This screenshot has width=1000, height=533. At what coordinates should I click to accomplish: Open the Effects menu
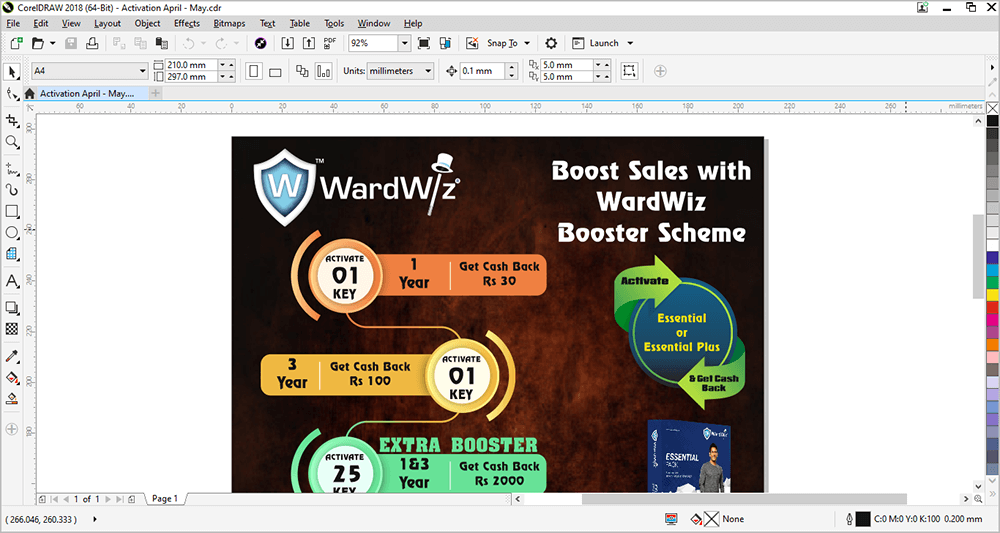click(187, 24)
